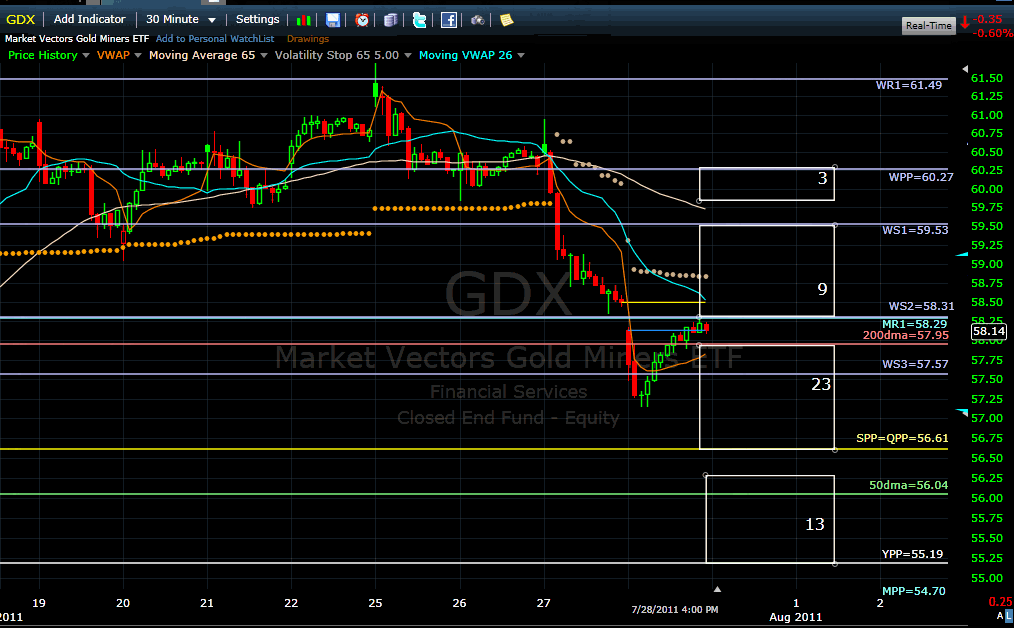
Task: Select the WS1=59.53 level label
Action: pyautogui.click(x=915, y=230)
